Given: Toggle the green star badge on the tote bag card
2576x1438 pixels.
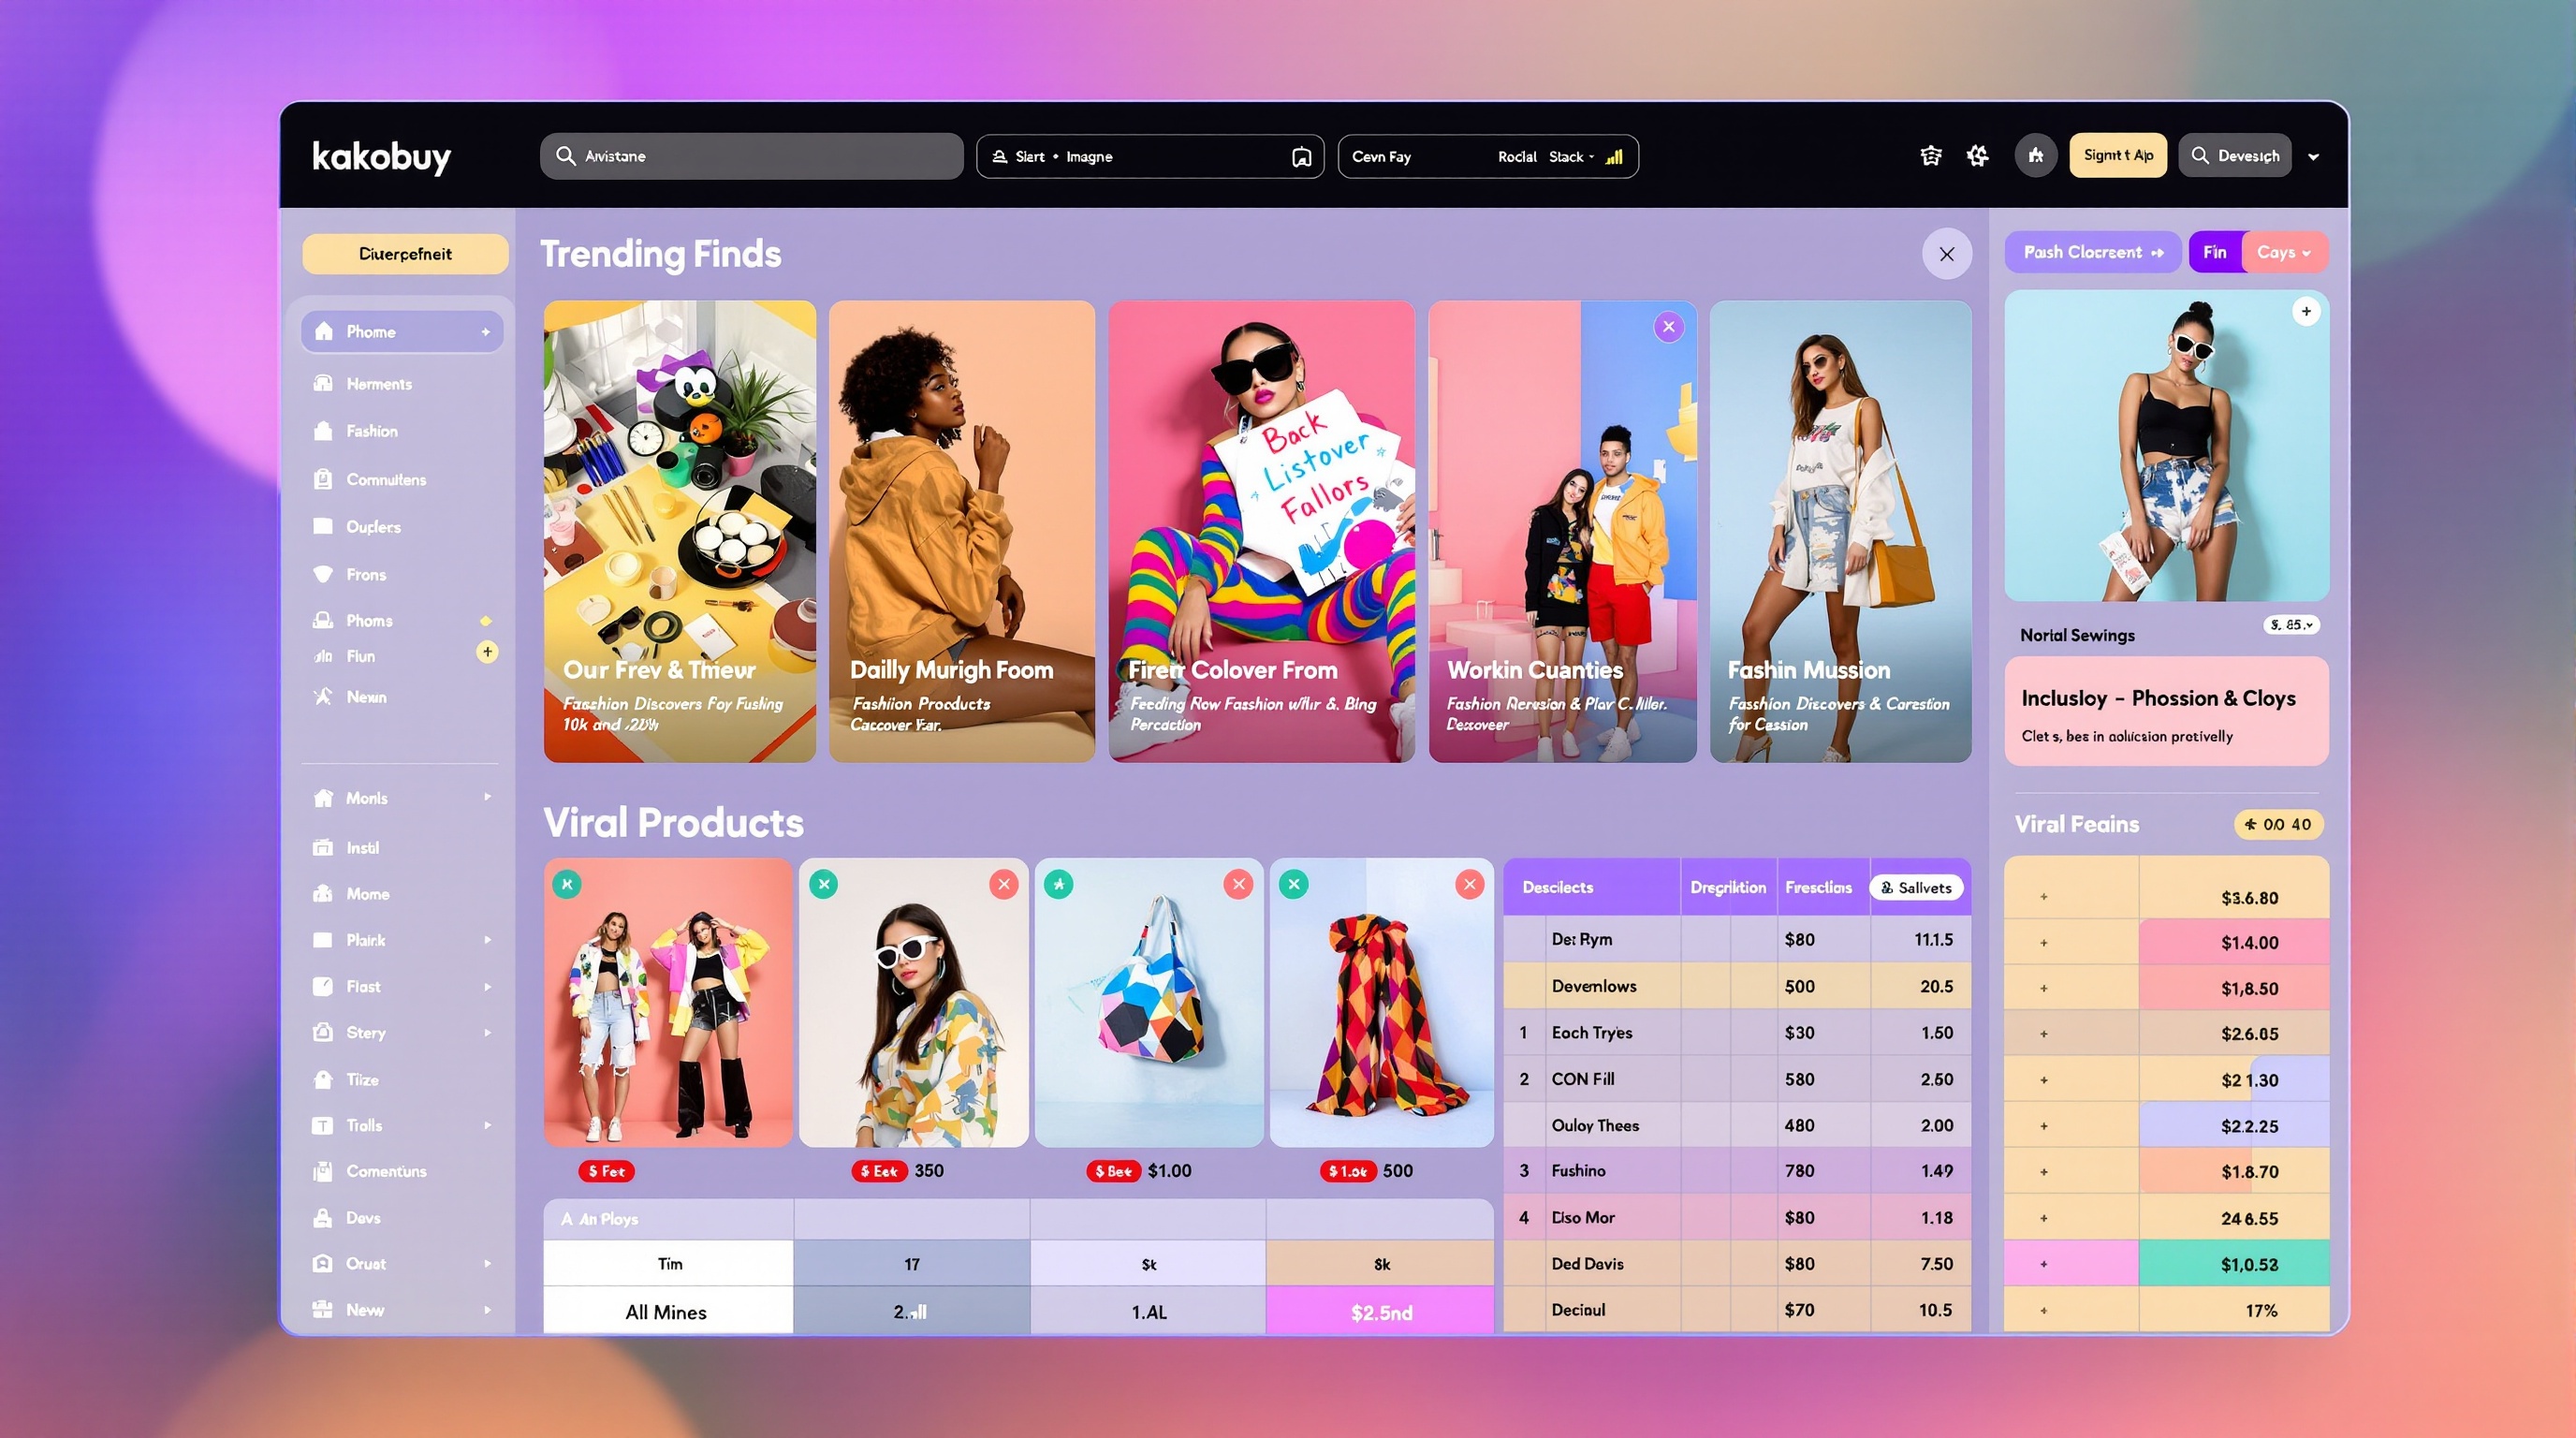Looking at the screenshot, I should [1059, 884].
